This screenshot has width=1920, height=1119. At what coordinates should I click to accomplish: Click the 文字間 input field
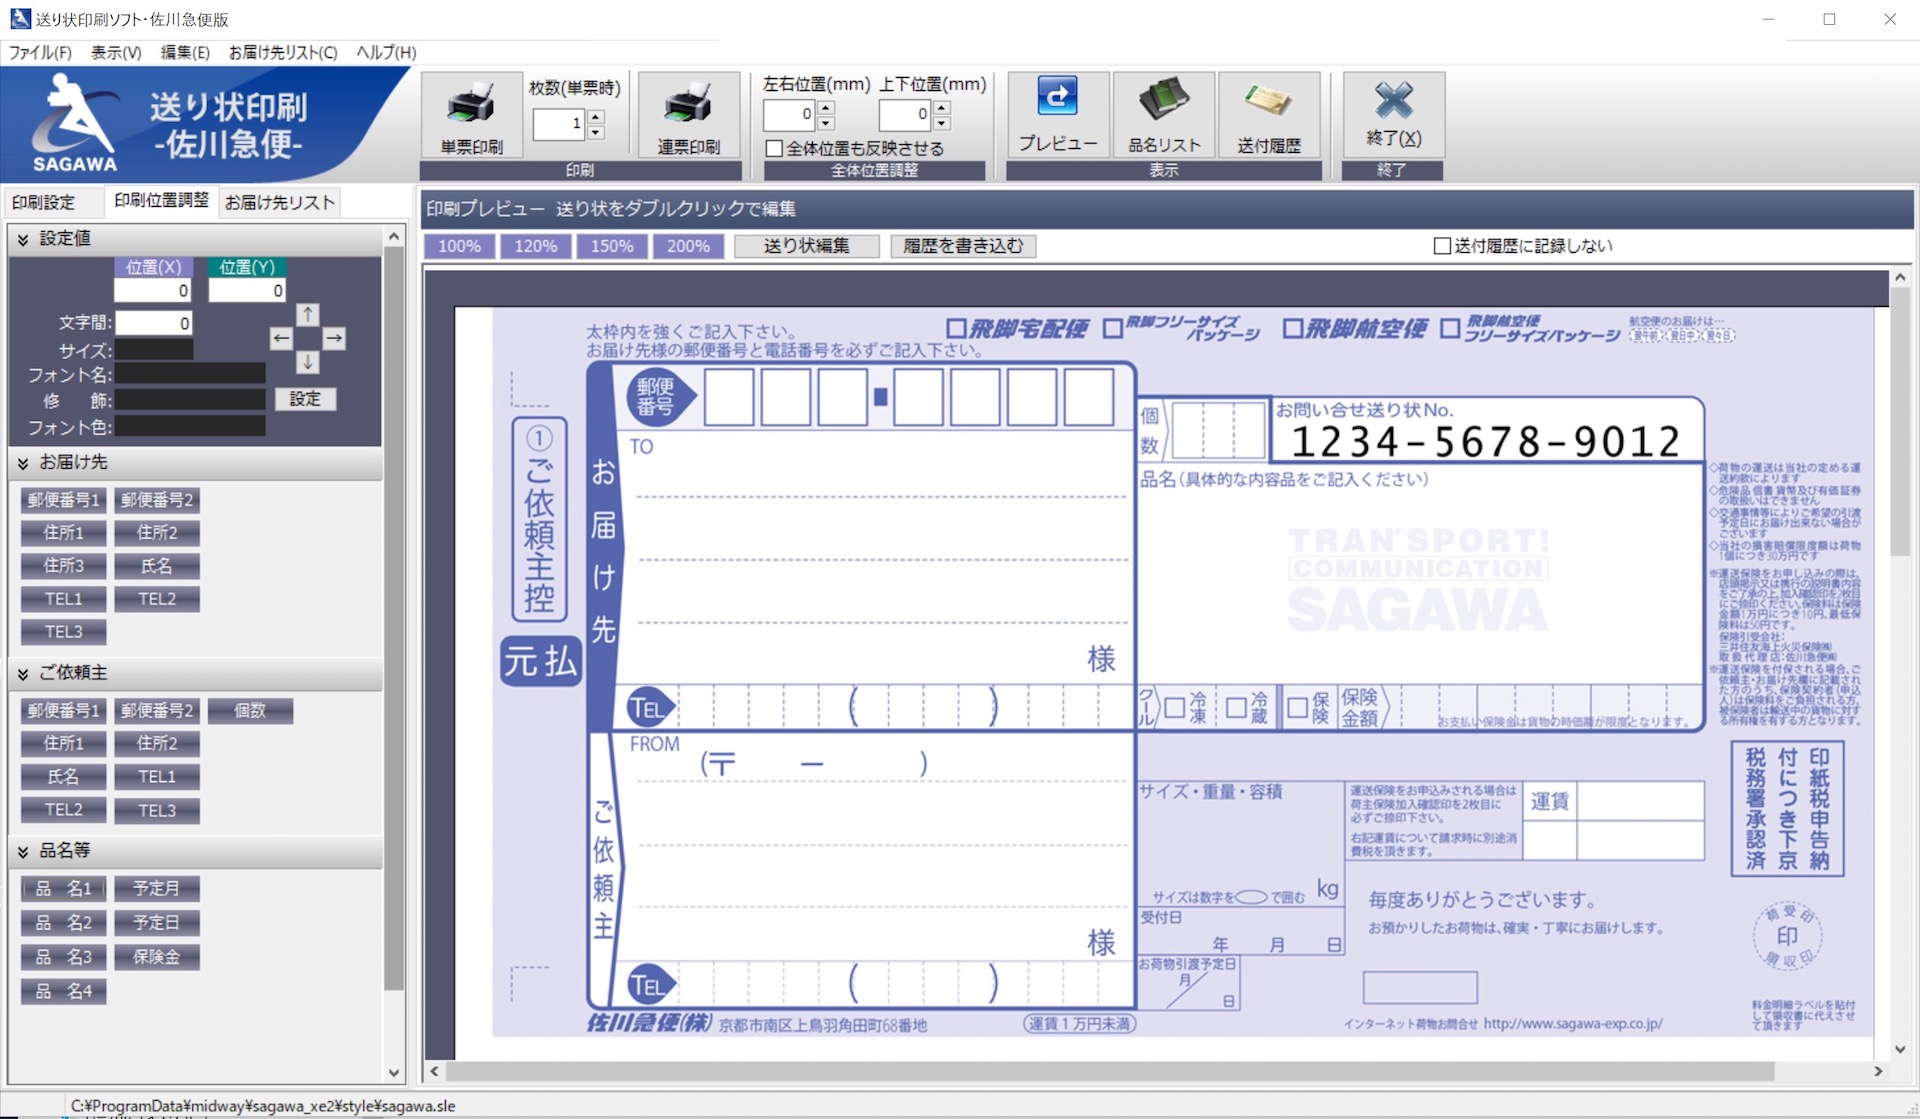(153, 323)
